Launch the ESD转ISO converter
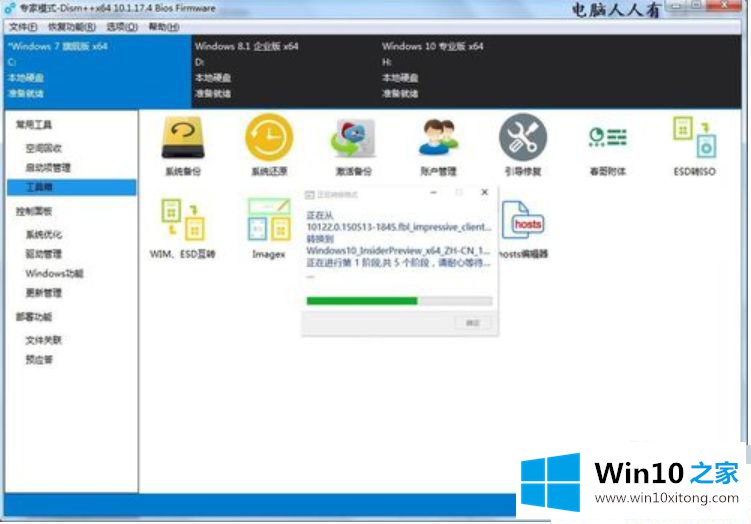The height and width of the screenshot is (524, 751). pos(694,146)
